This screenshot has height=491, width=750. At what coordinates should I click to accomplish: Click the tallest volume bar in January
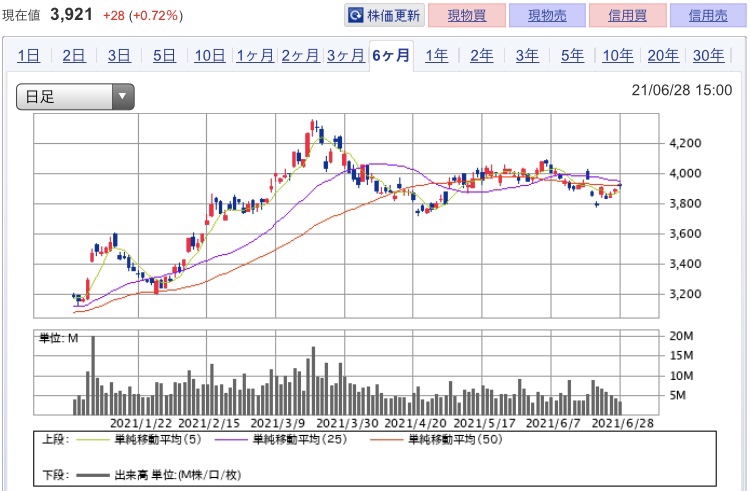(93, 375)
